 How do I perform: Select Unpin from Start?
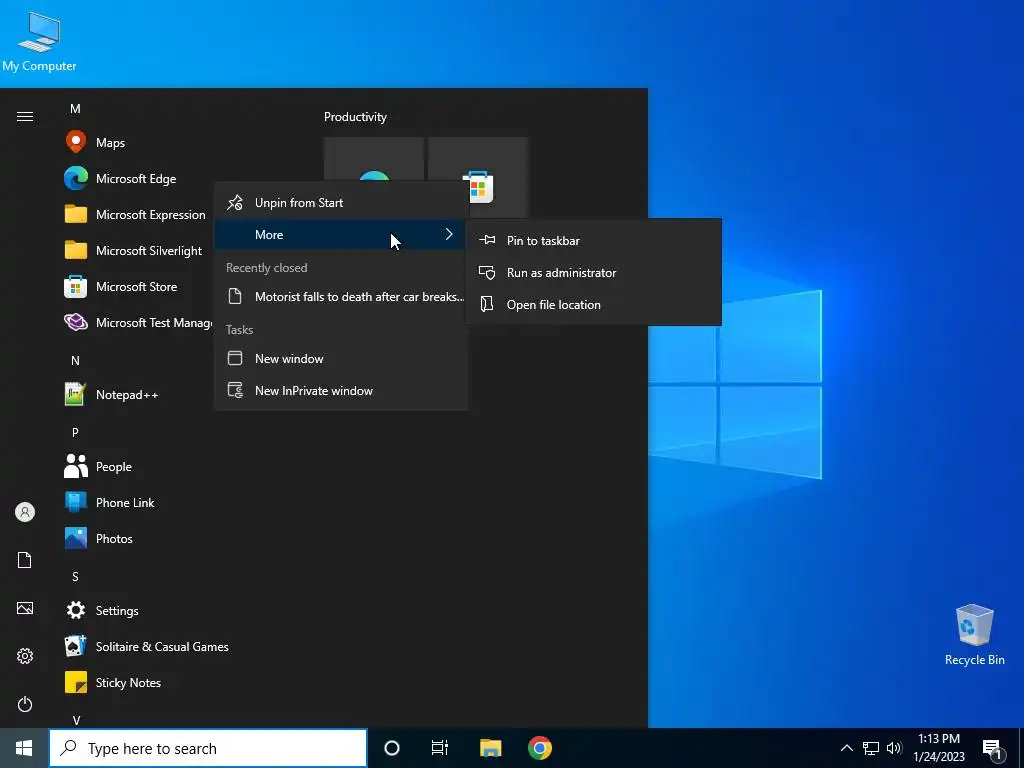coord(341,202)
